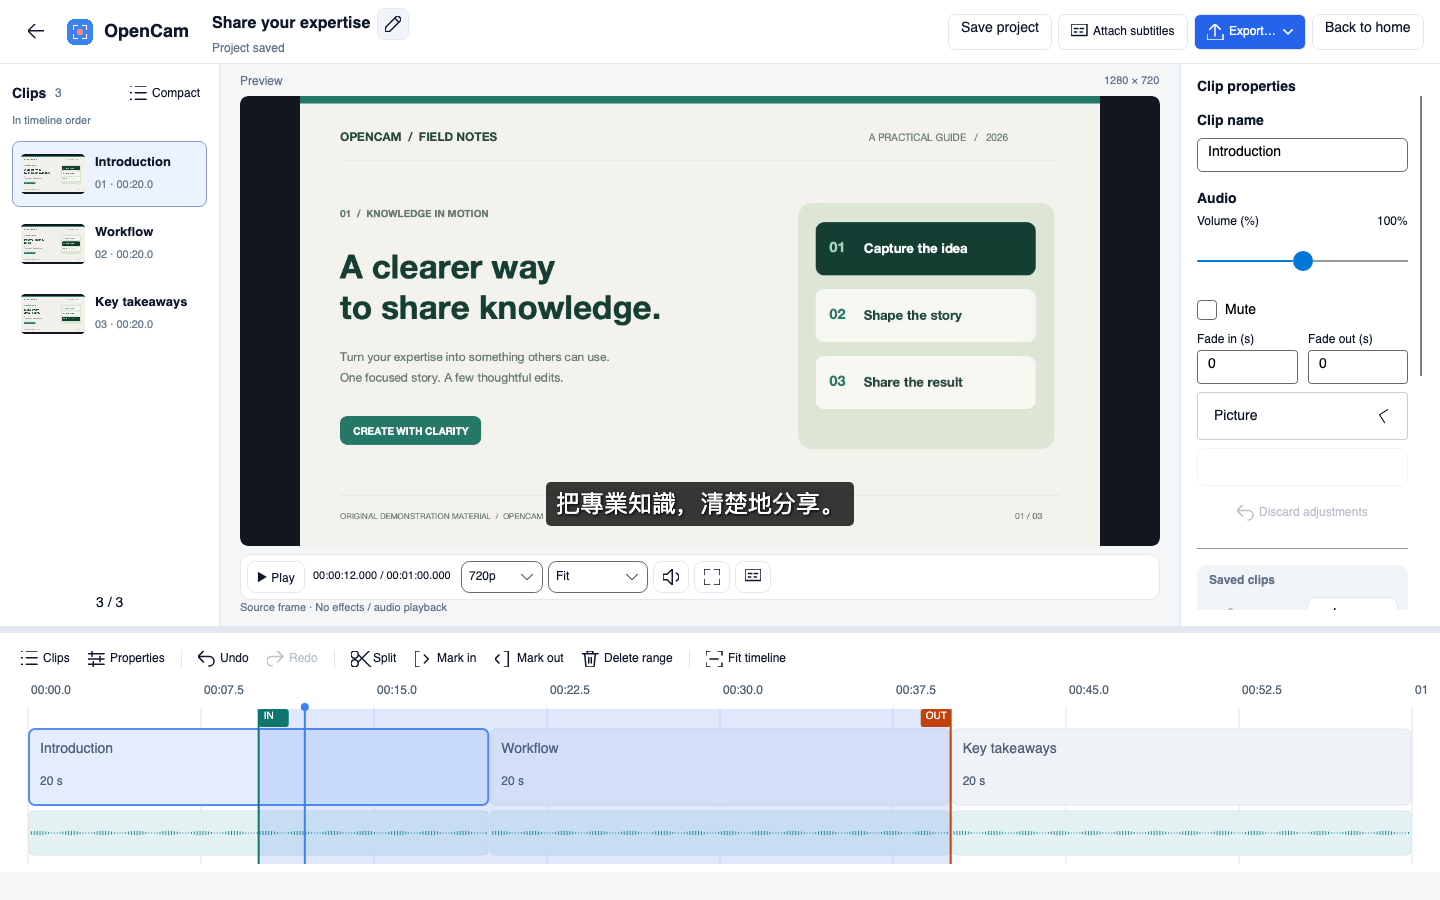Select the Introduction clip on timeline
Viewport: 1440px width, 900px height.
pyautogui.click(x=258, y=767)
